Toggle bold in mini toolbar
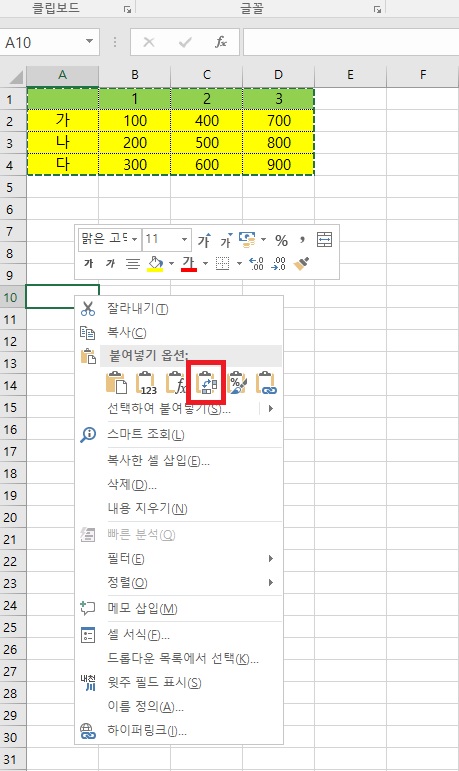Image resolution: width=459 pixels, height=771 pixels. coord(89,264)
